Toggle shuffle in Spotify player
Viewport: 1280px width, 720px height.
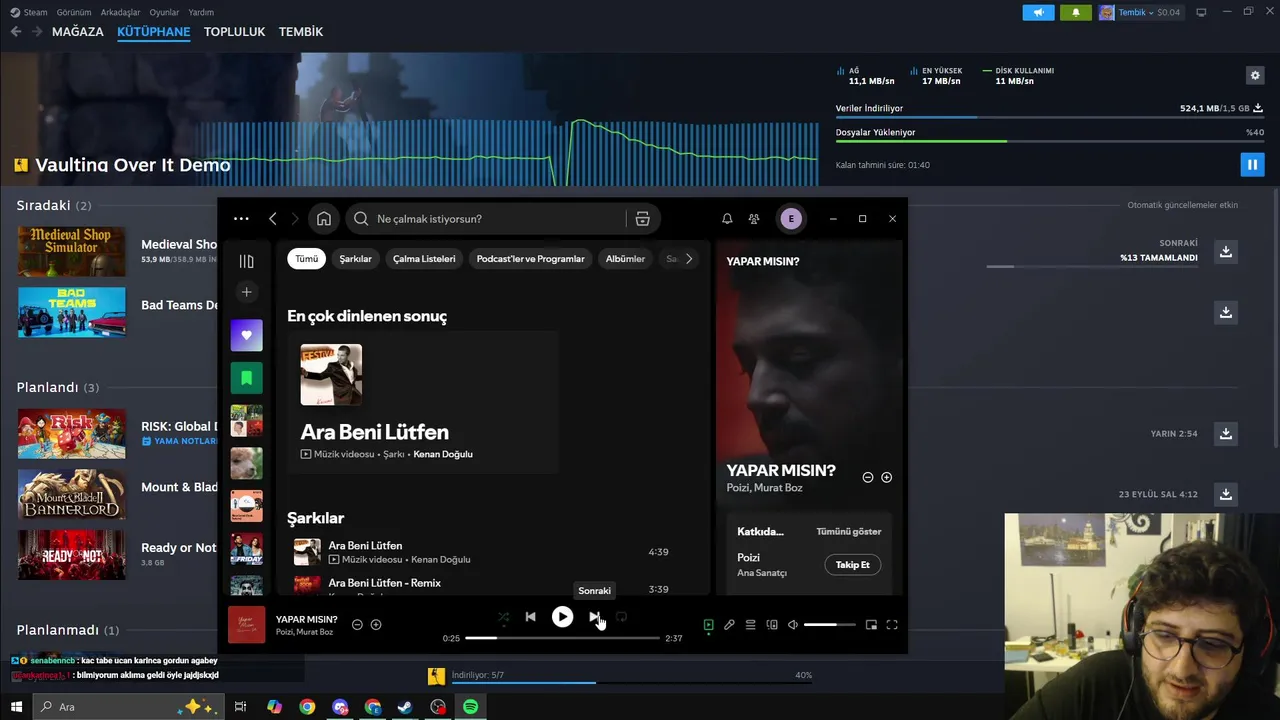coord(503,617)
